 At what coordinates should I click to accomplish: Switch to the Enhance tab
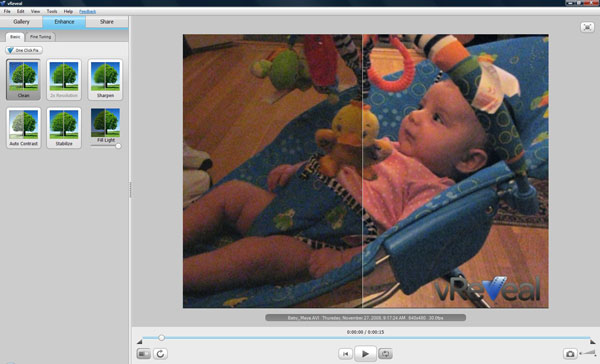click(x=64, y=22)
